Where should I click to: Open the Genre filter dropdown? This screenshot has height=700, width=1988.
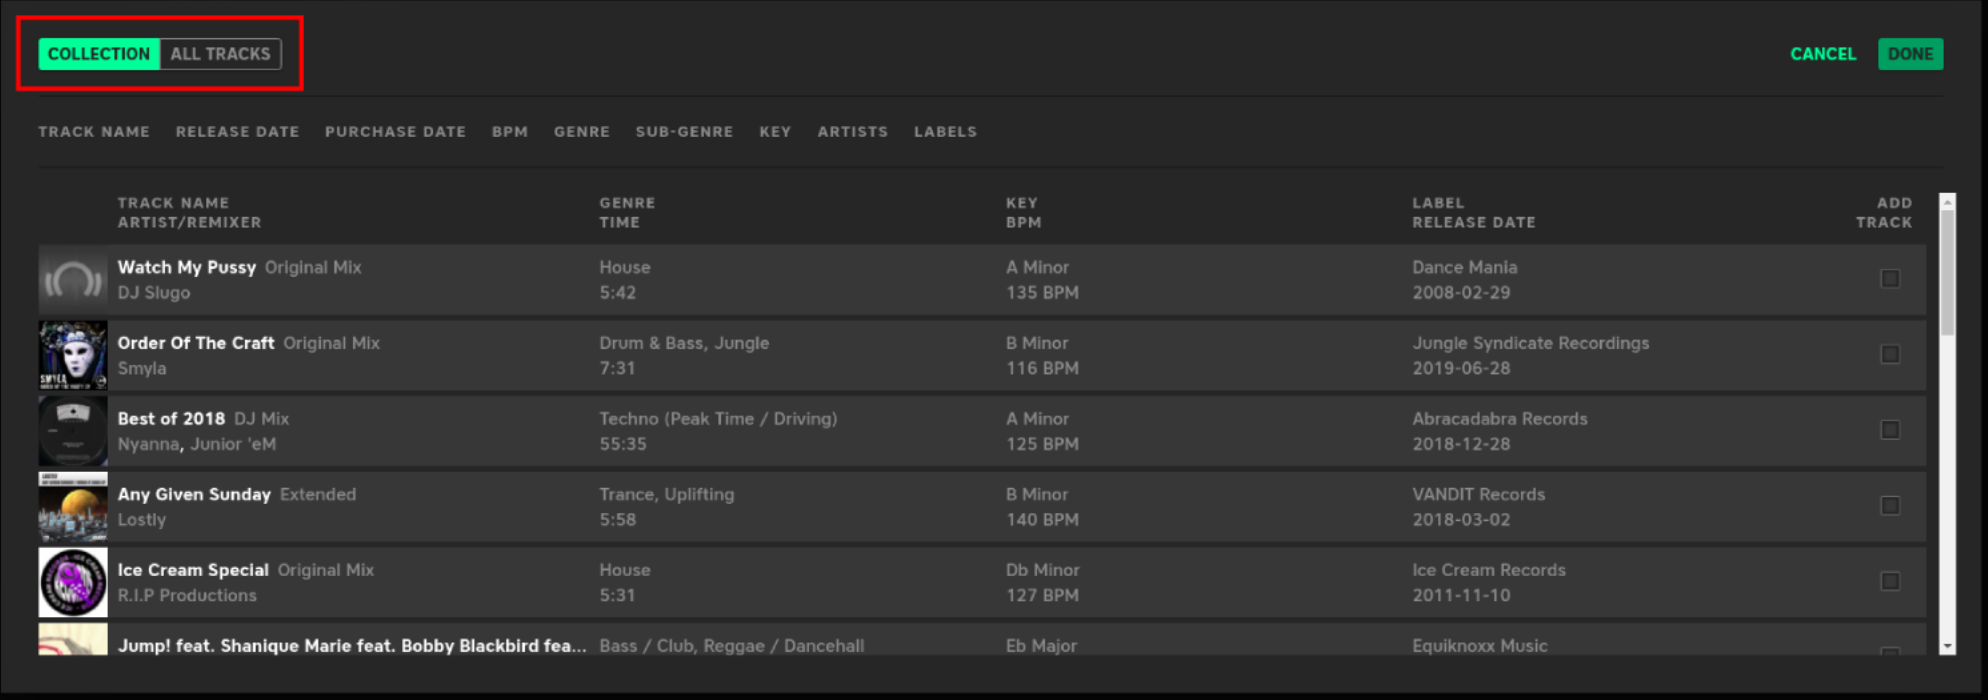581,132
